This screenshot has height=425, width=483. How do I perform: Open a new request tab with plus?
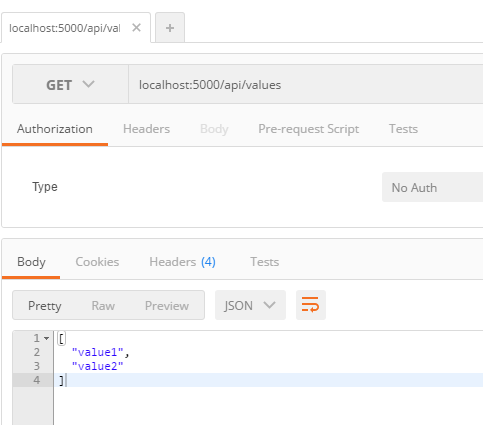click(x=170, y=28)
